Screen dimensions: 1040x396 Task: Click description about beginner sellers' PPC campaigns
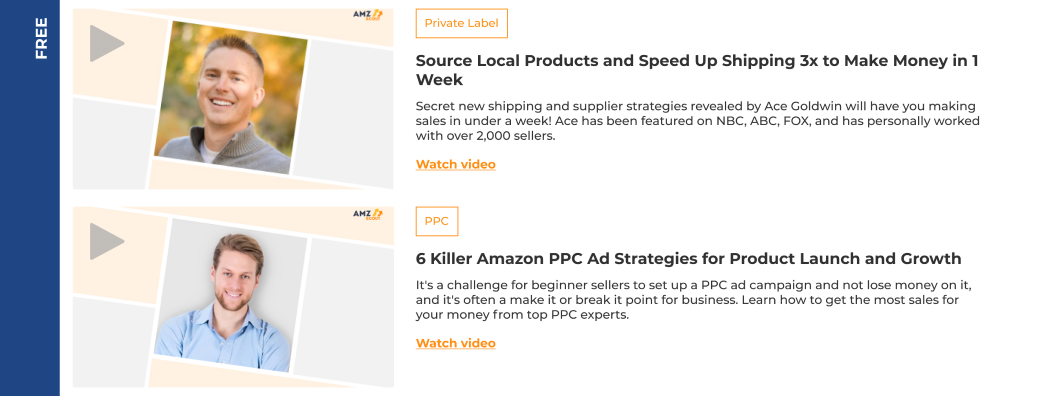click(698, 300)
